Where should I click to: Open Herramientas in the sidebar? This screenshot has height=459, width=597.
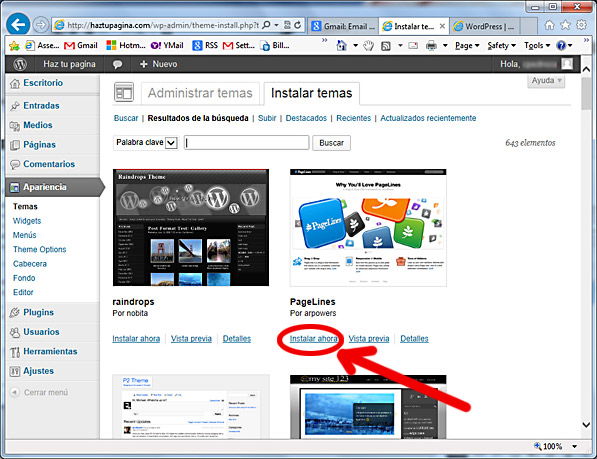click(x=50, y=351)
